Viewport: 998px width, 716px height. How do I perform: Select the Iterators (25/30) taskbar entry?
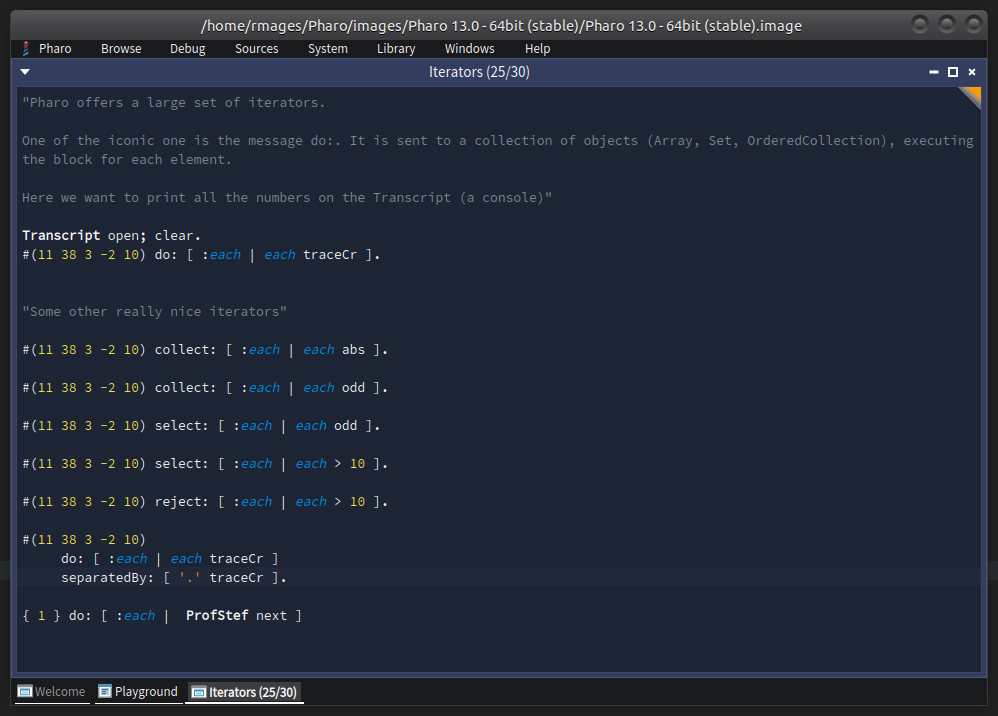[x=244, y=692]
